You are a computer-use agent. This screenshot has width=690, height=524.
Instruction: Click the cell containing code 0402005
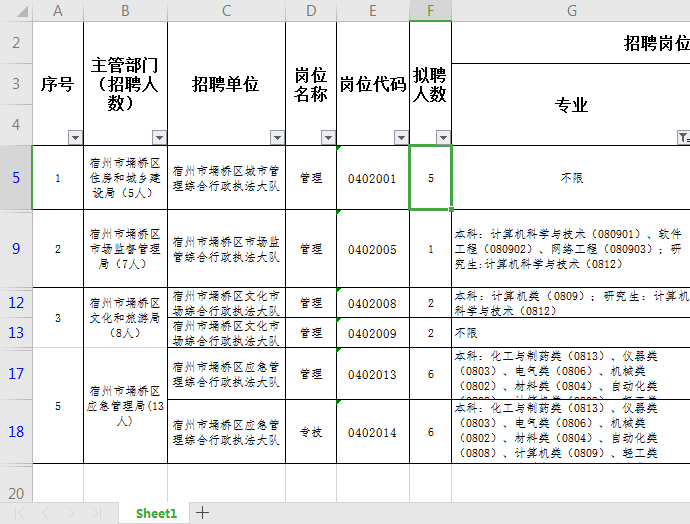372,249
